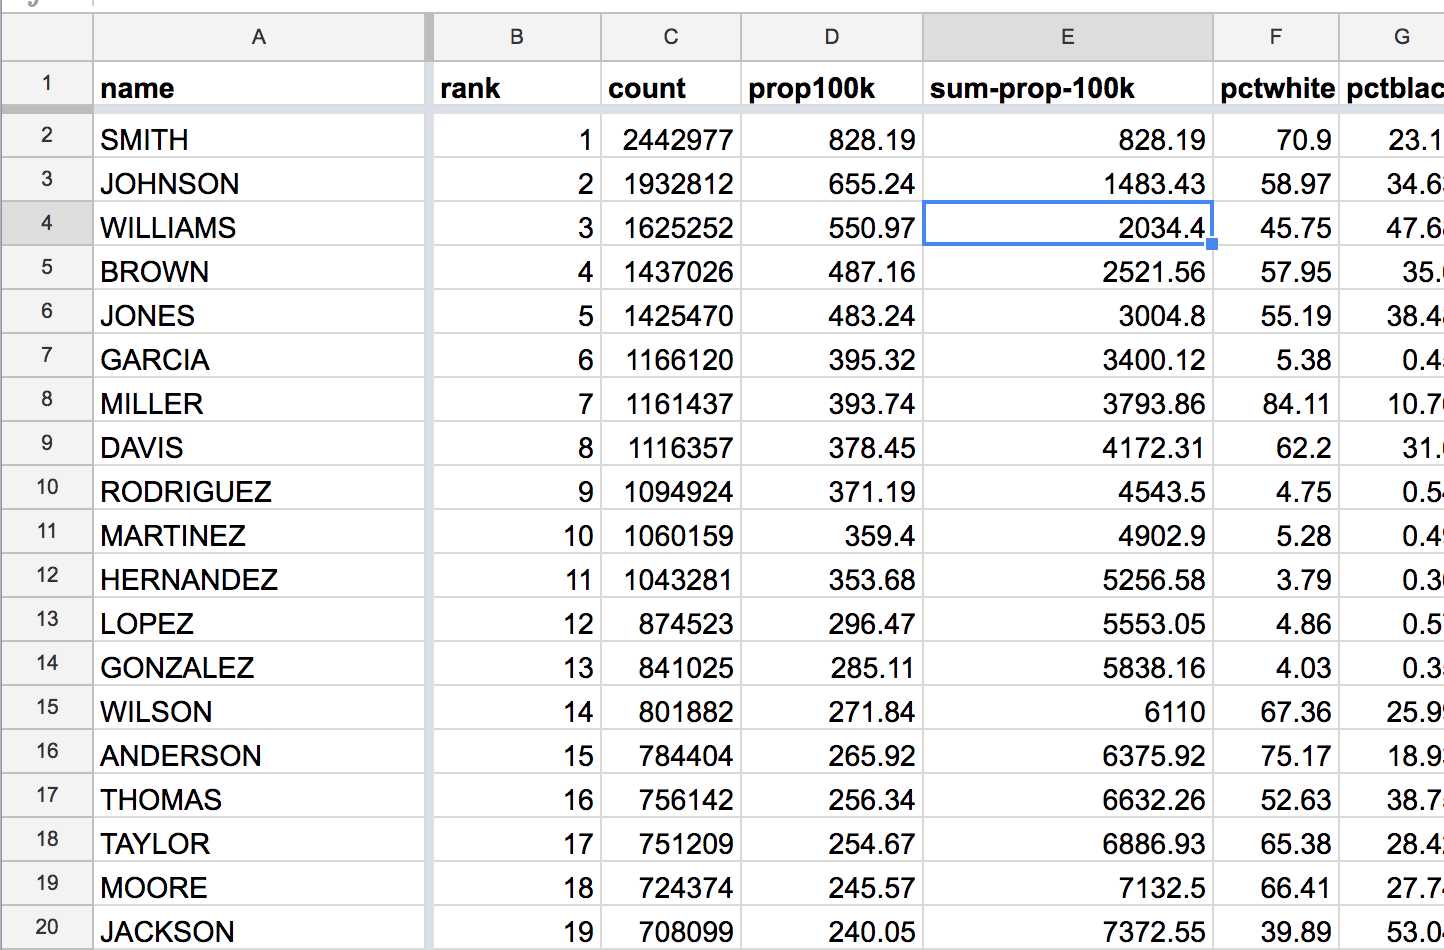
Task: Select the BROWN name cell
Action: pos(259,268)
